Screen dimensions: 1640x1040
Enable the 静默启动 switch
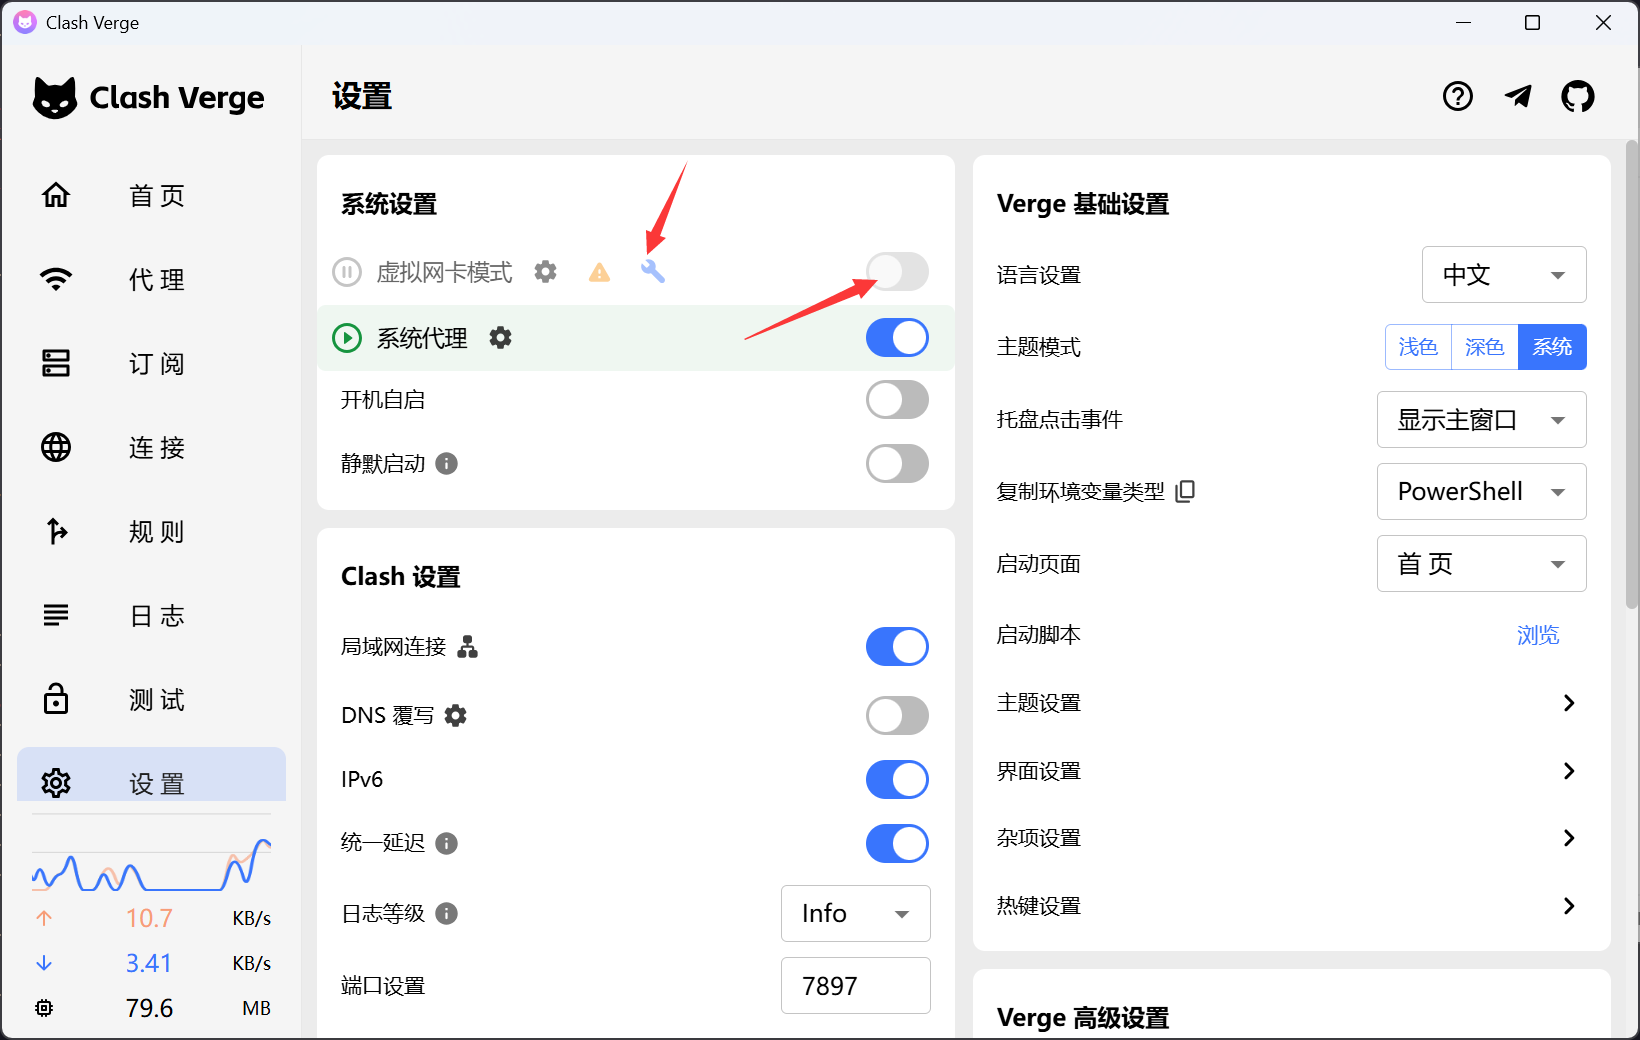tap(897, 464)
